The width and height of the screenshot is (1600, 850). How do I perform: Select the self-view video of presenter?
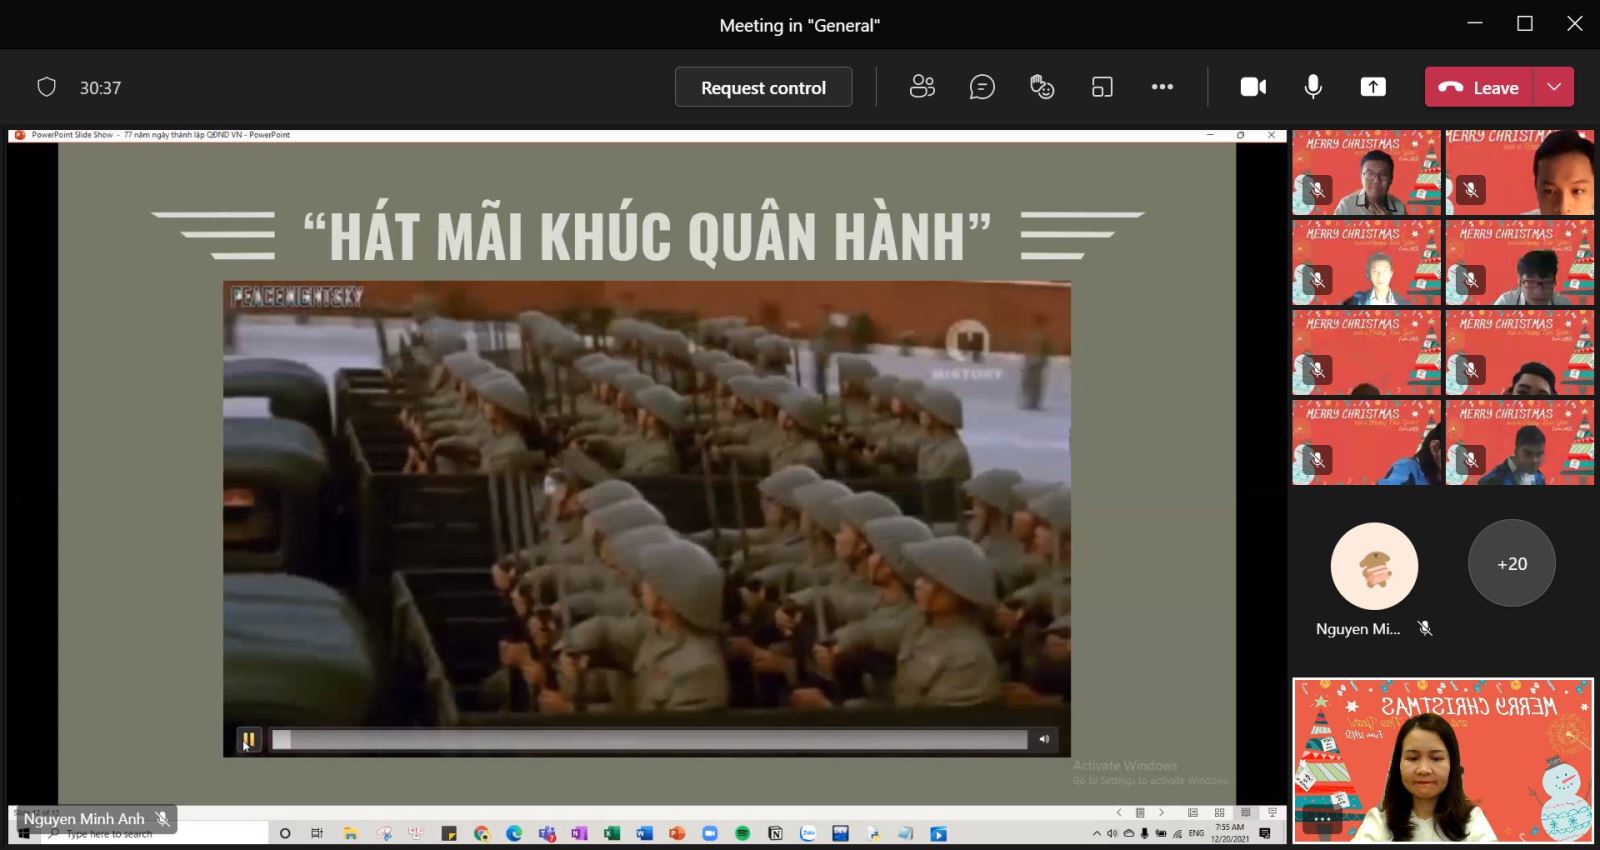1443,760
